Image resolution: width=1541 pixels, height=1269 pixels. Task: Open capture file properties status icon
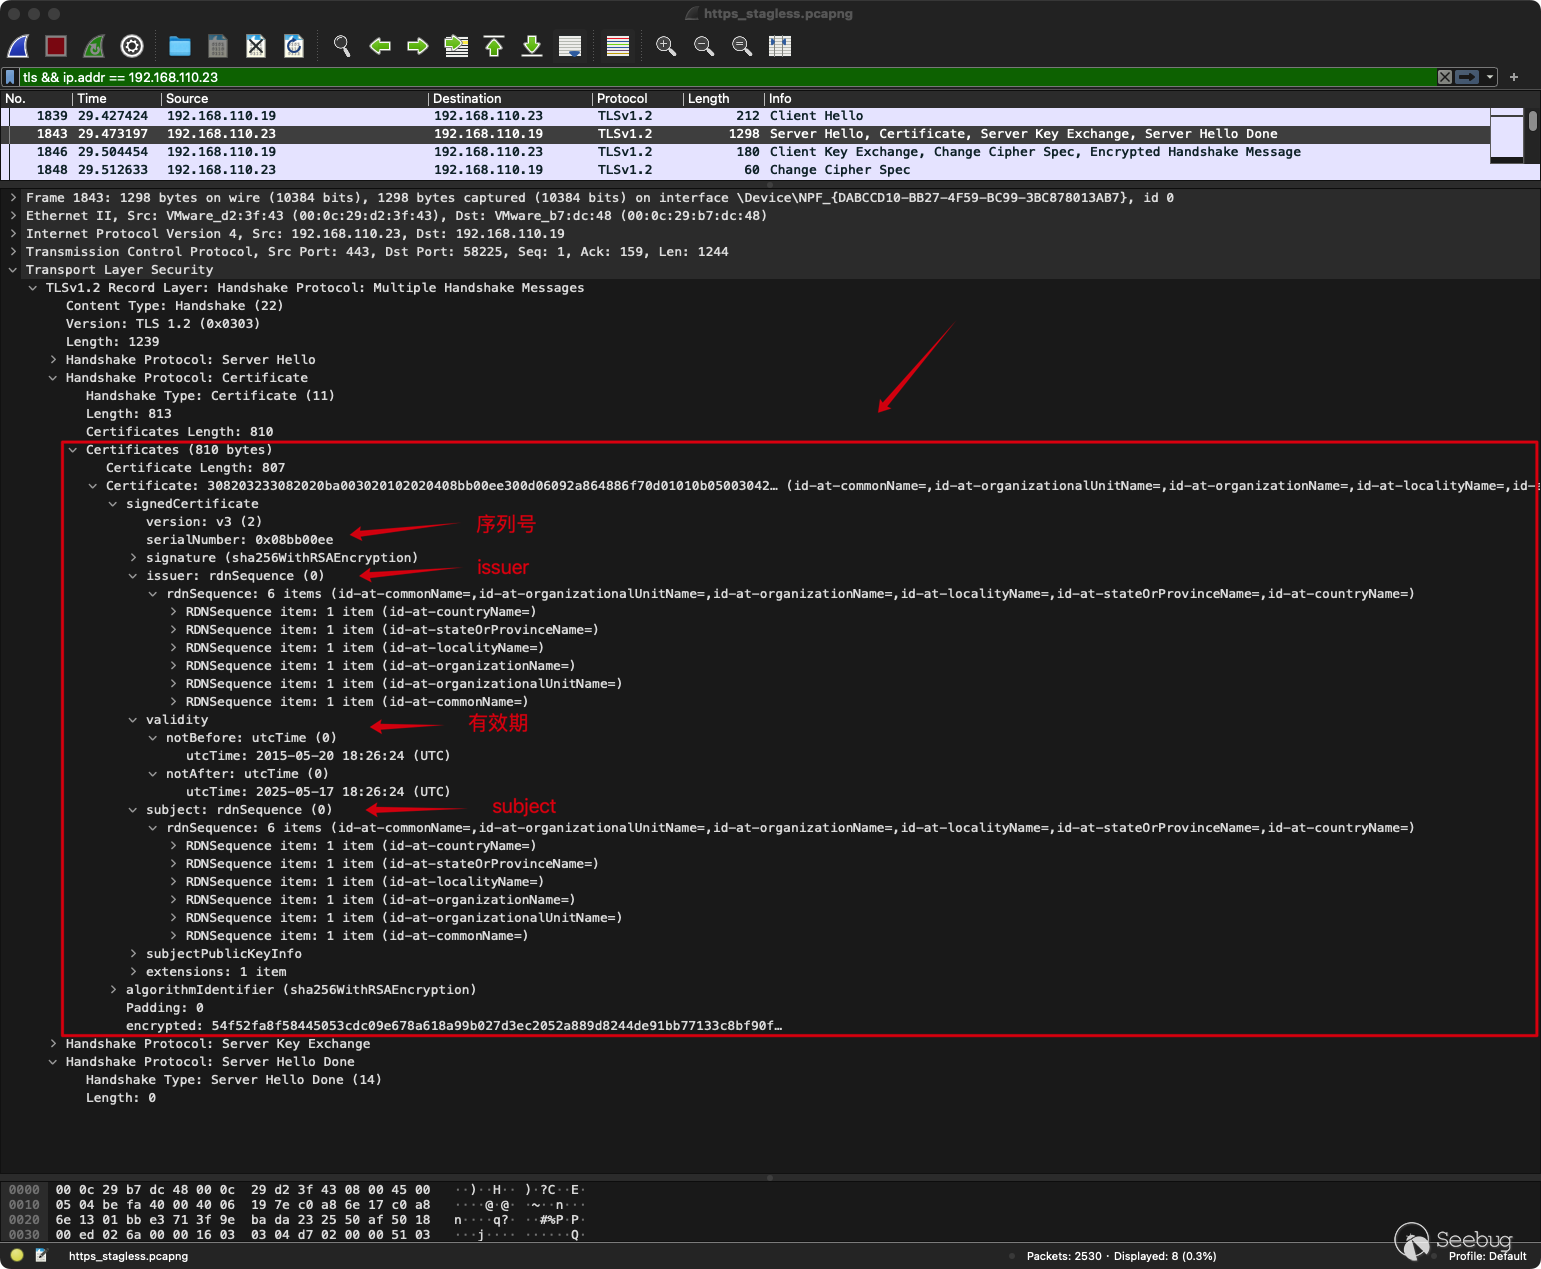[41, 1255]
